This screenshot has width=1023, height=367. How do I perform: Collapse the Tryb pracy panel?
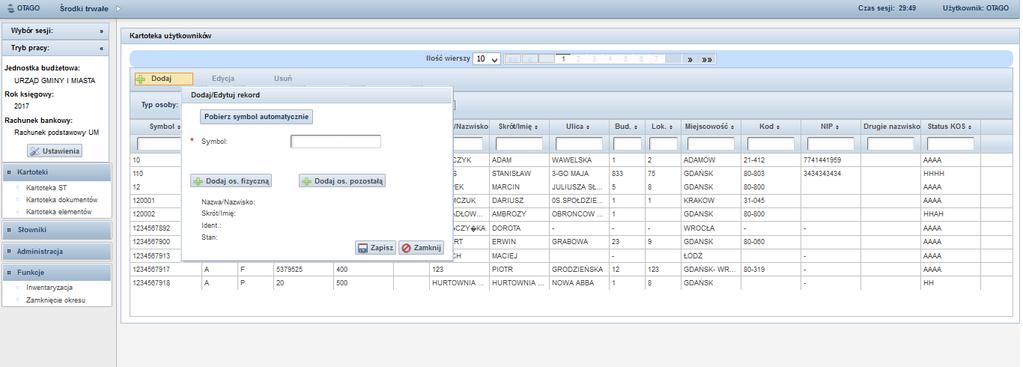(101, 48)
